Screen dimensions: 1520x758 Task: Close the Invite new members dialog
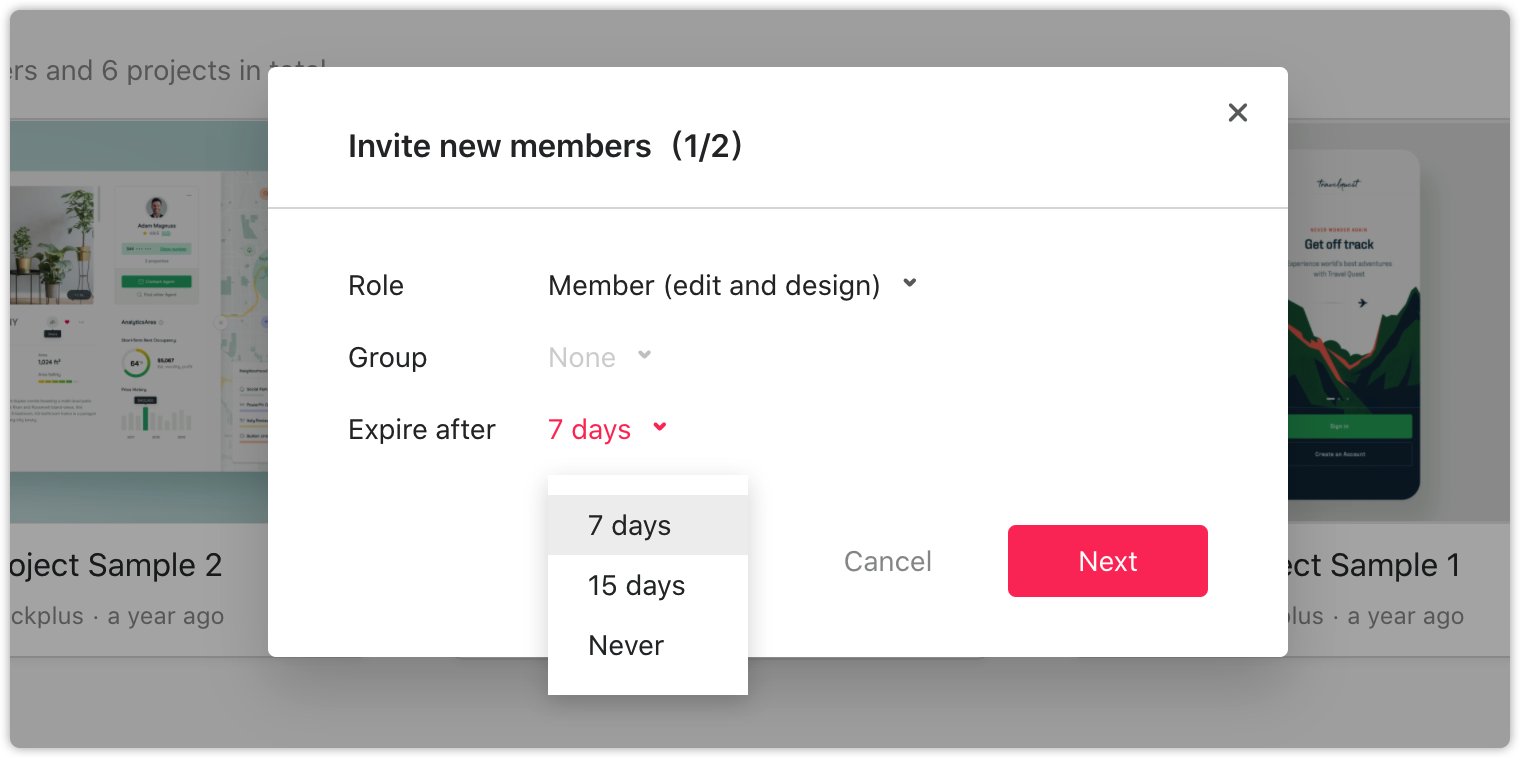[x=1237, y=113]
